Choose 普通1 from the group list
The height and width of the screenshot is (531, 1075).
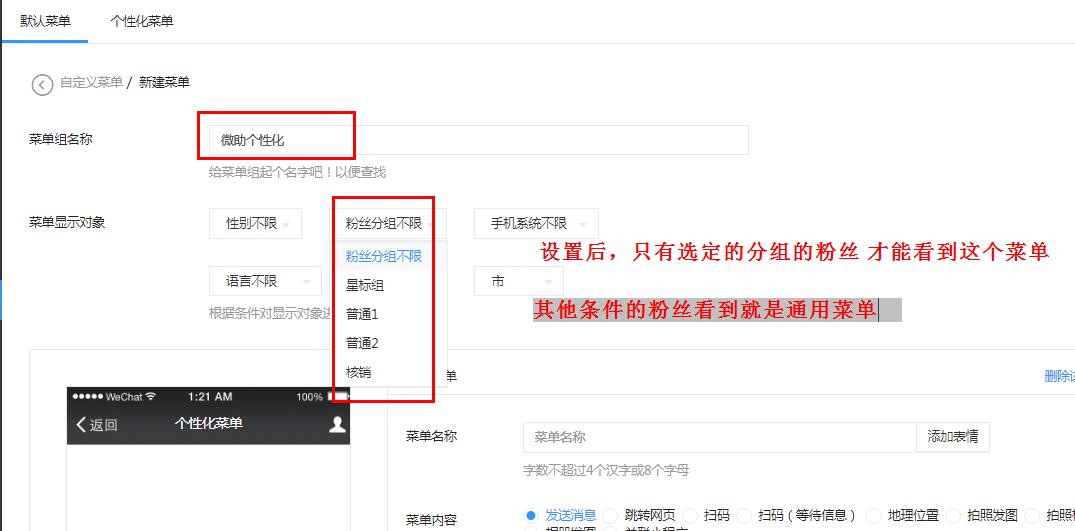tap(389, 314)
